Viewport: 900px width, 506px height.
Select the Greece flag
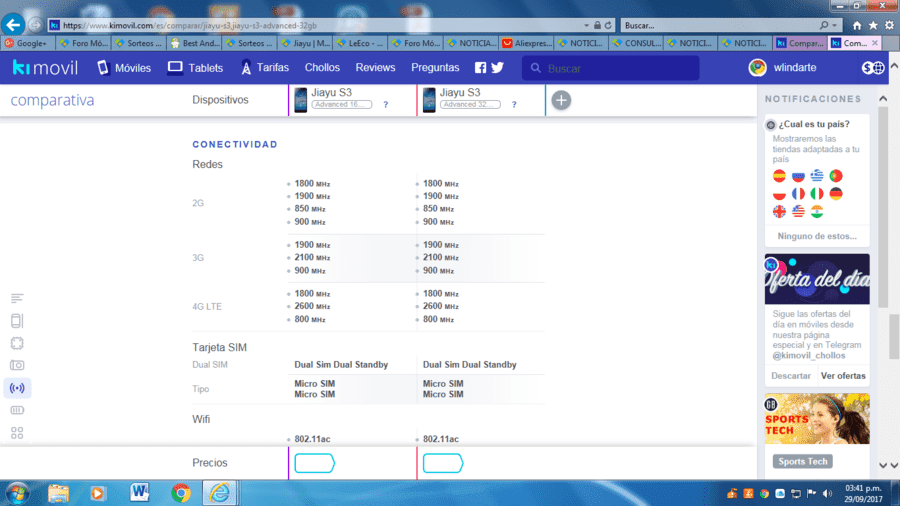pos(817,176)
